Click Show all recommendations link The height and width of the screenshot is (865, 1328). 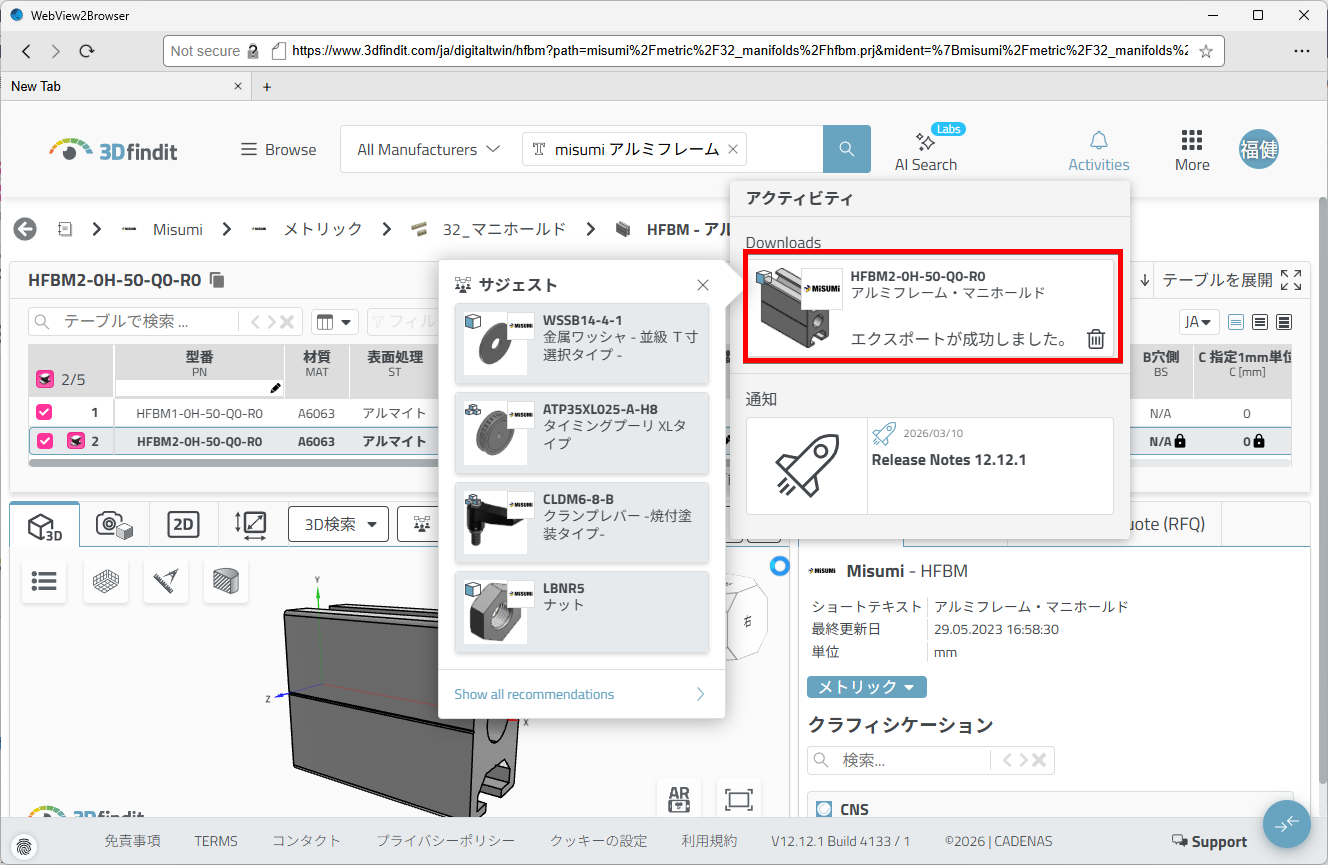534,694
